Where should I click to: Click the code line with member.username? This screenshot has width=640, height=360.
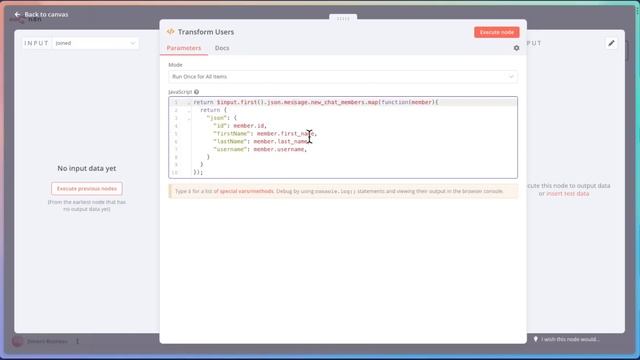[260, 149]
